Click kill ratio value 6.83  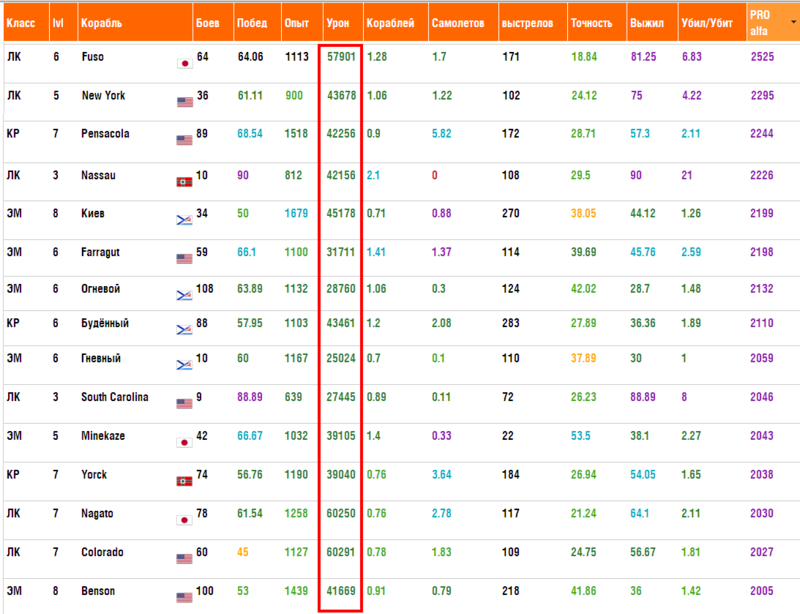click(x=692, y=57)
